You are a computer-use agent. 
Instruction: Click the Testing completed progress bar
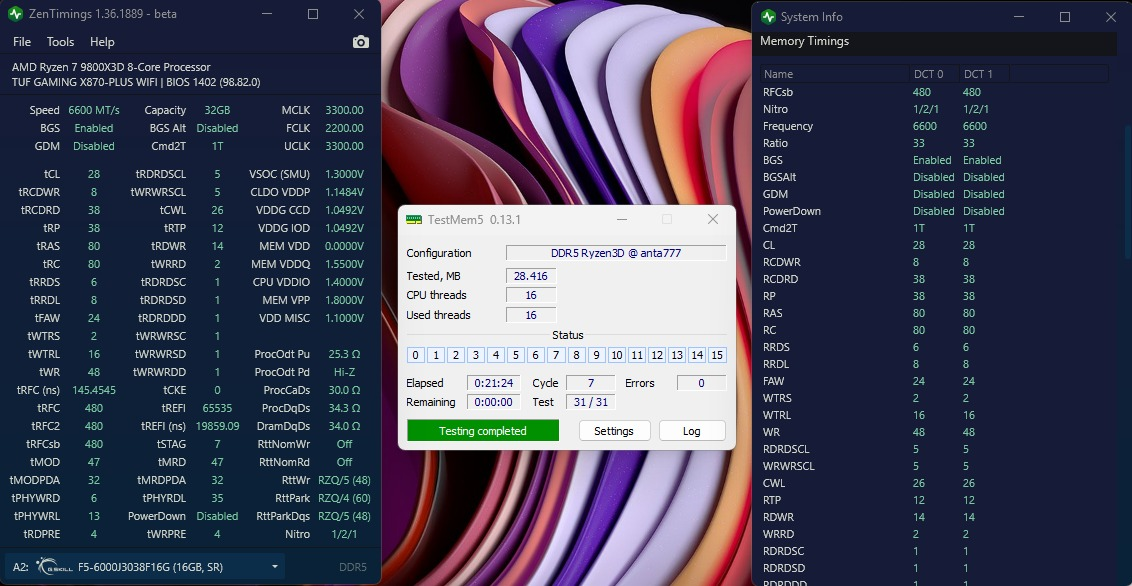pyautogui.click(x=482, y=431)
